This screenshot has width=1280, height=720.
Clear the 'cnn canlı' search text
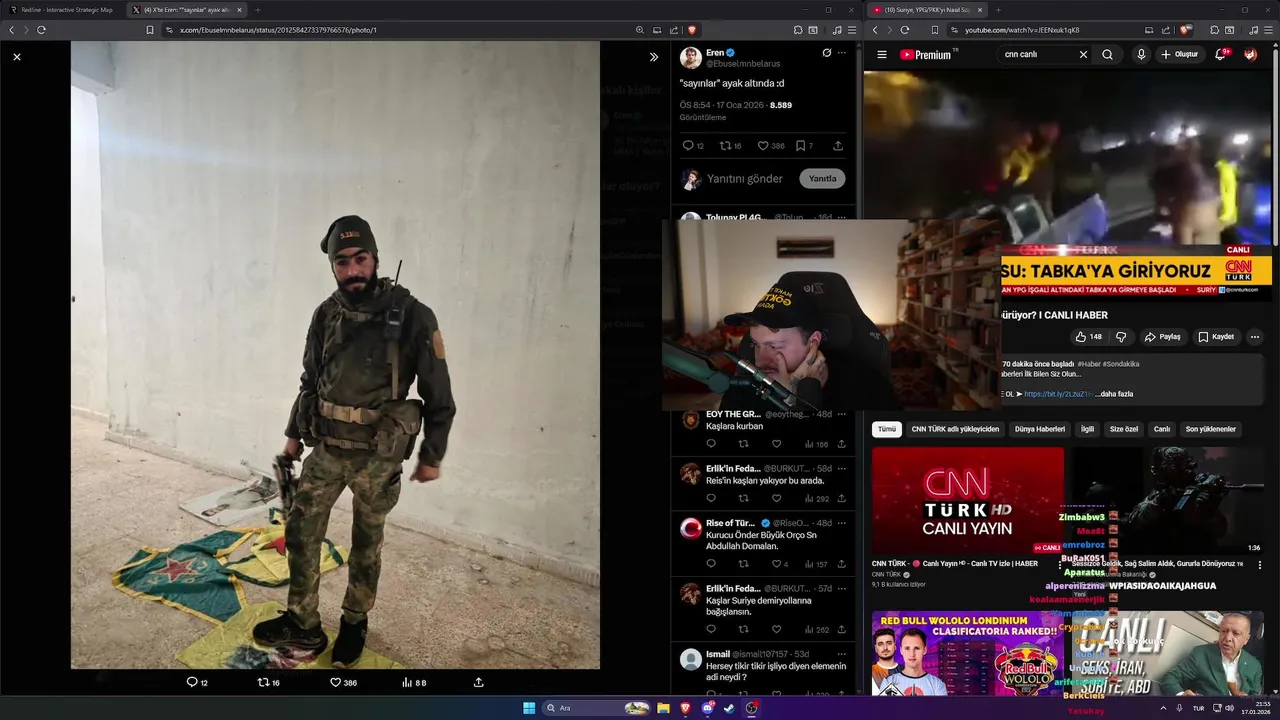coord(1083,55)
